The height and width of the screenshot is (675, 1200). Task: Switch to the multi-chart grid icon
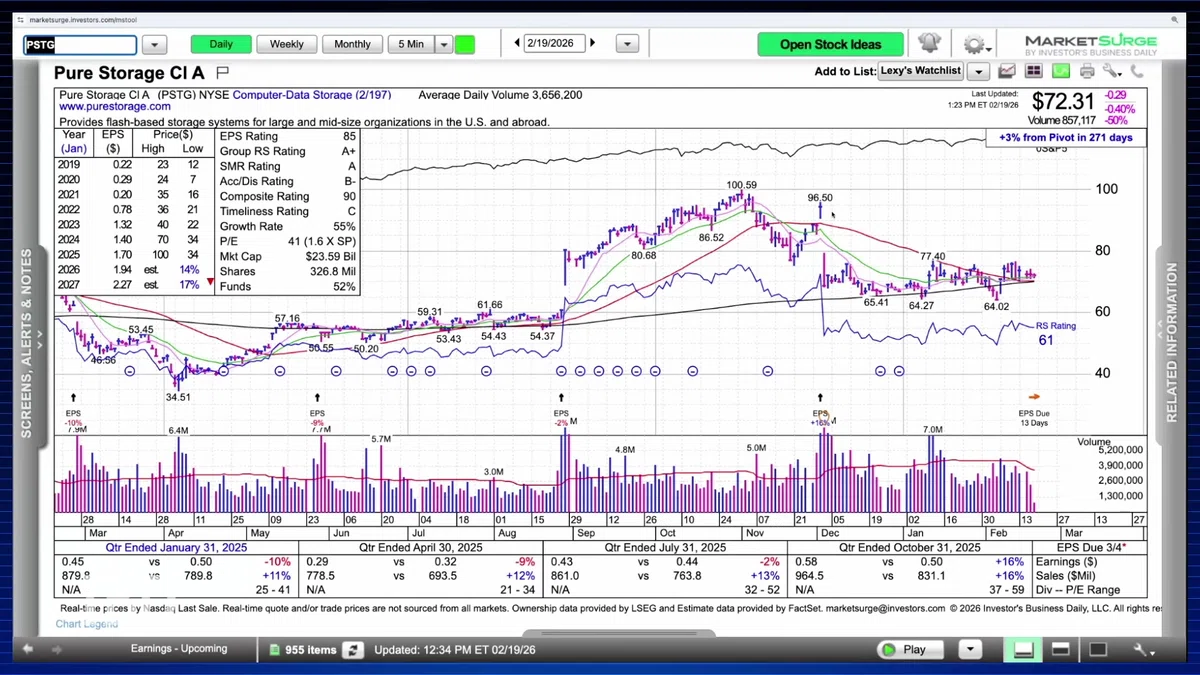click(x=1033, y=71)
